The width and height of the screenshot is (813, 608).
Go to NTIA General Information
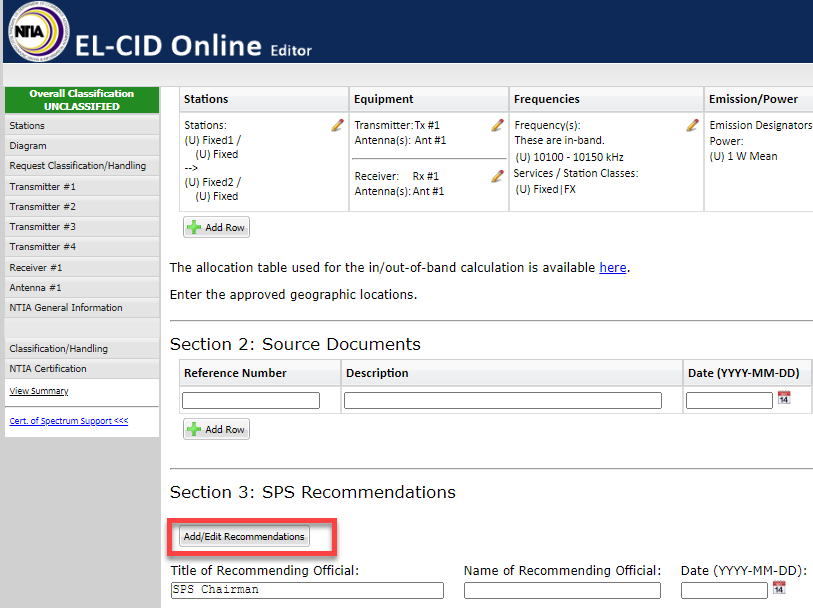(x=82, y=308)
